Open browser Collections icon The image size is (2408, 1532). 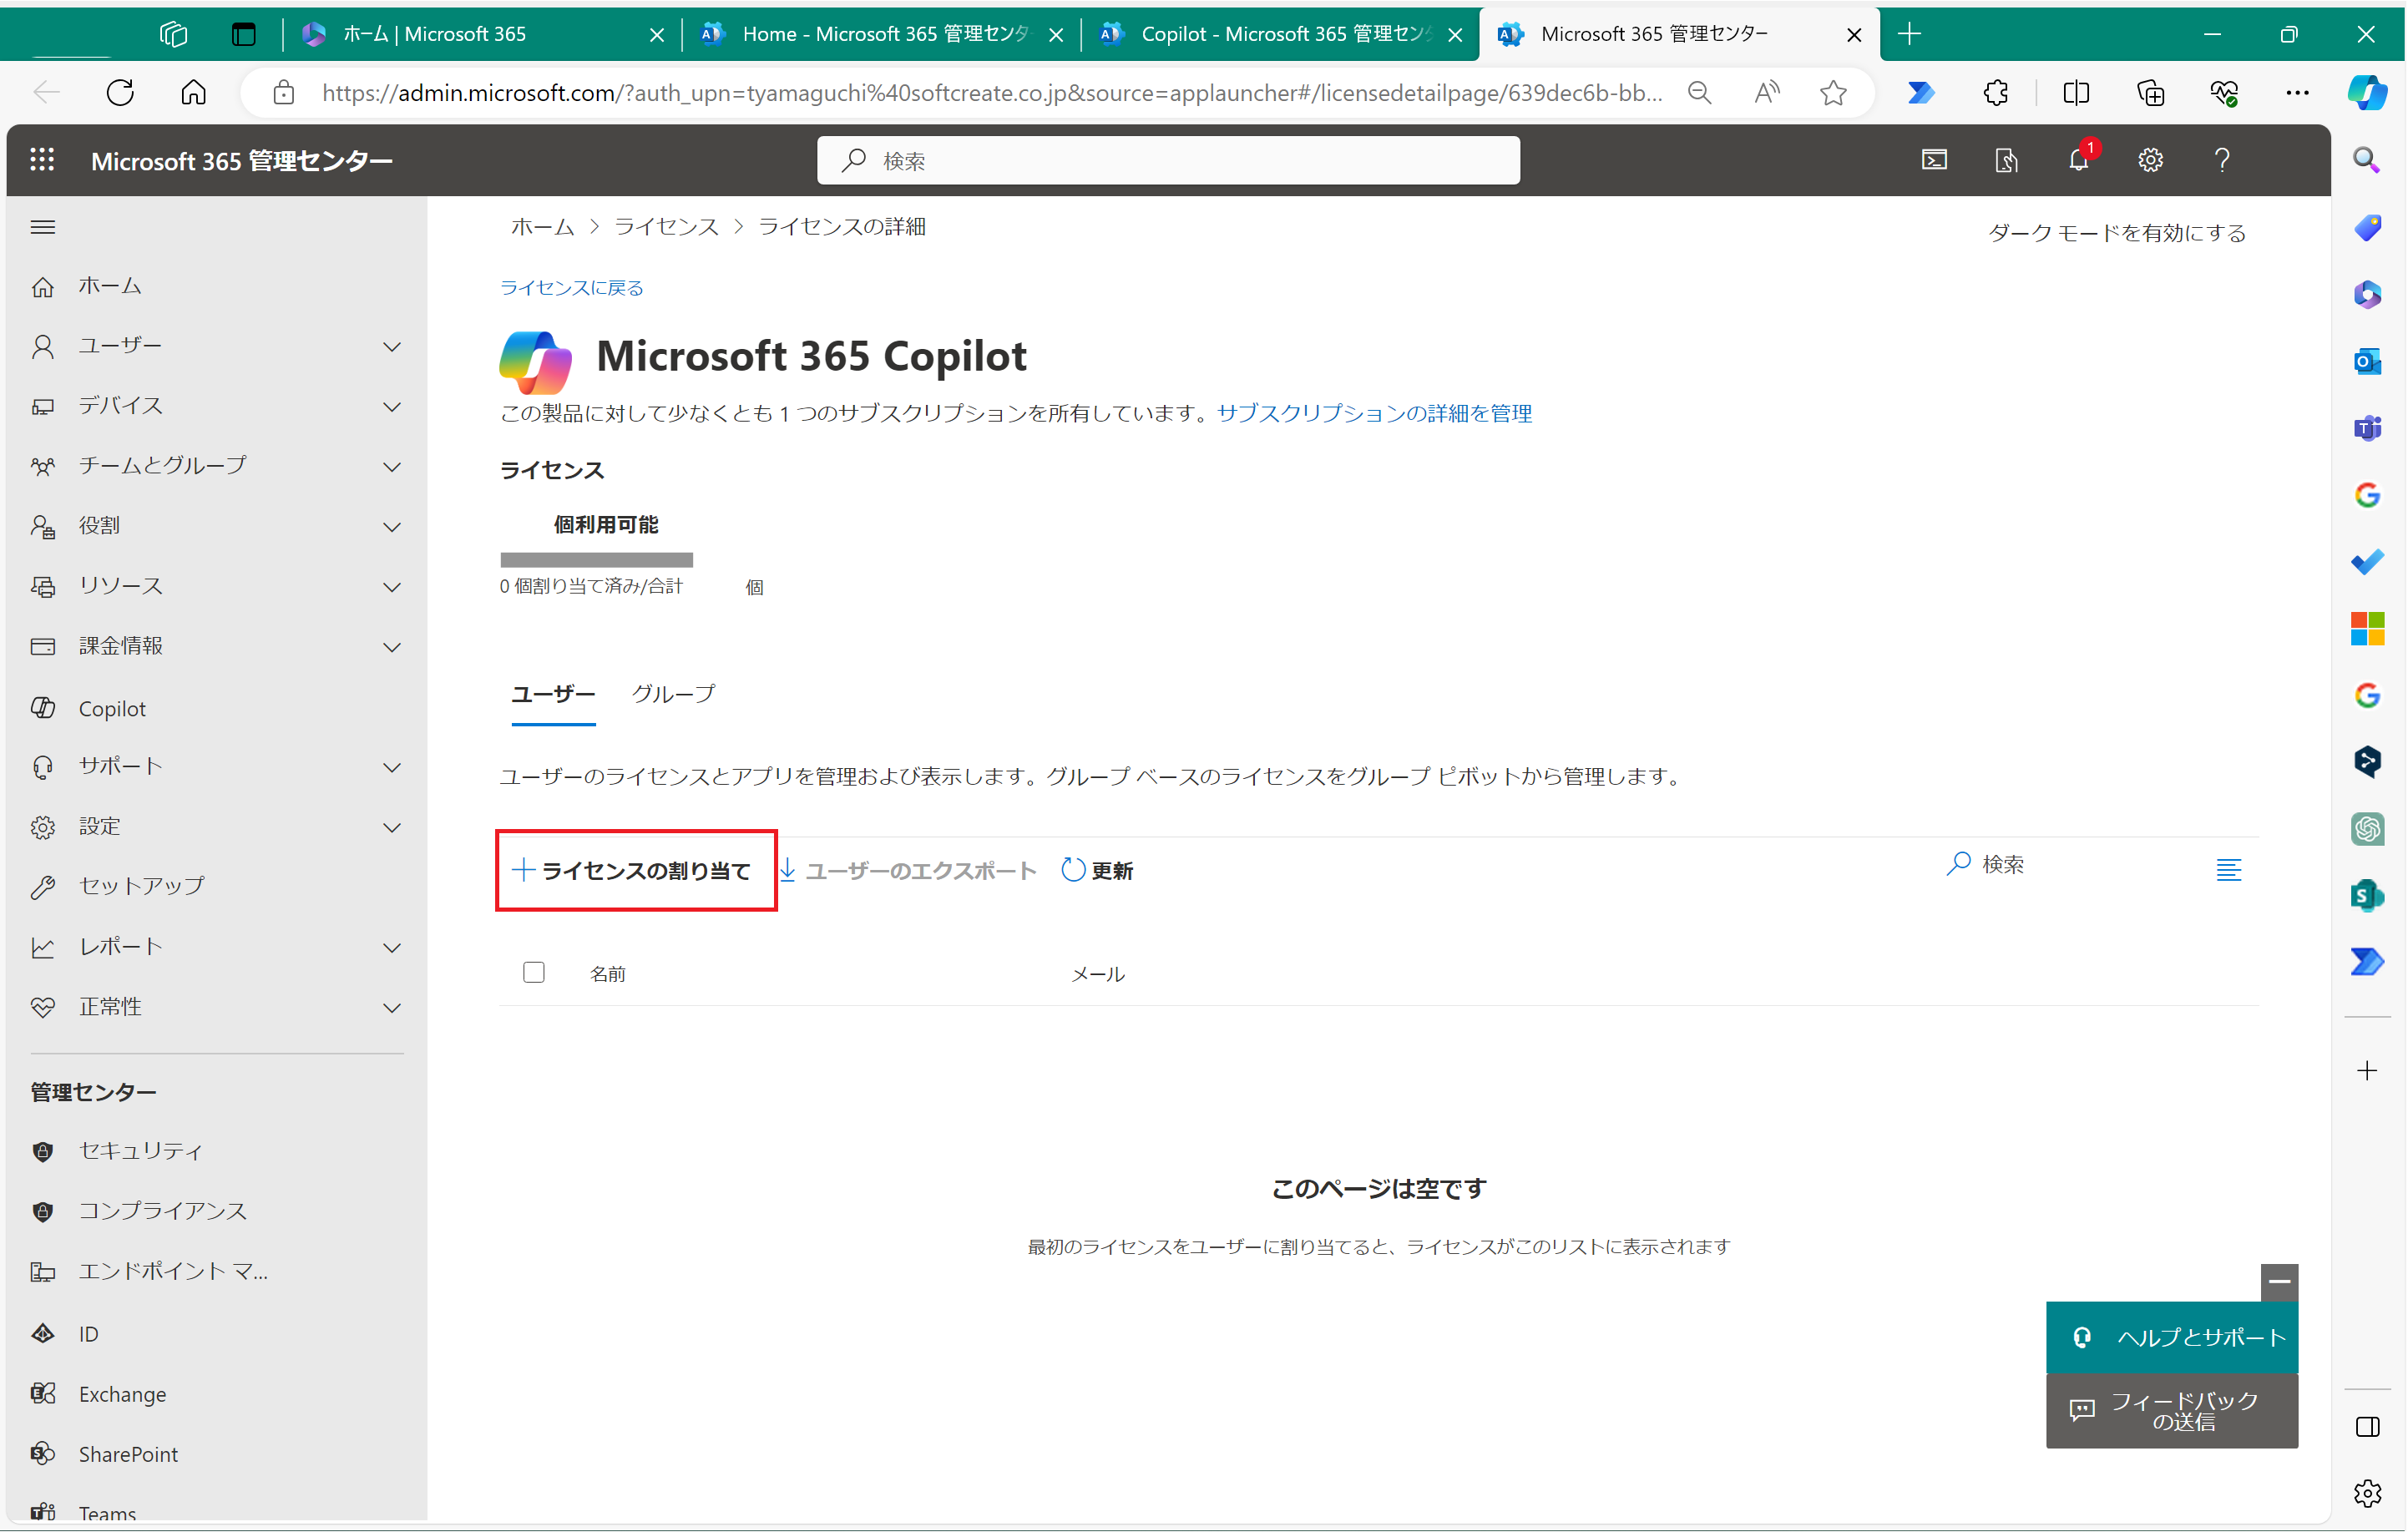(x=2150, y=93)
